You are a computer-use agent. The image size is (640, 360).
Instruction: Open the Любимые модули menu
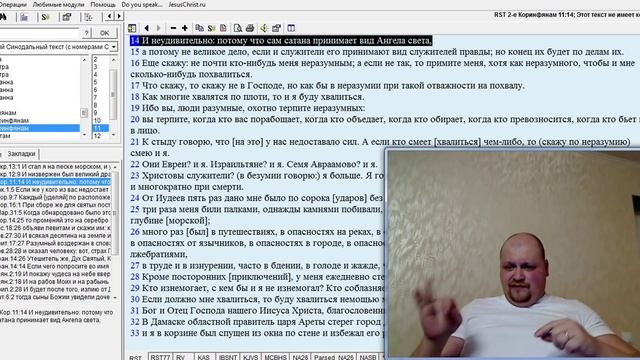point(58,5)
